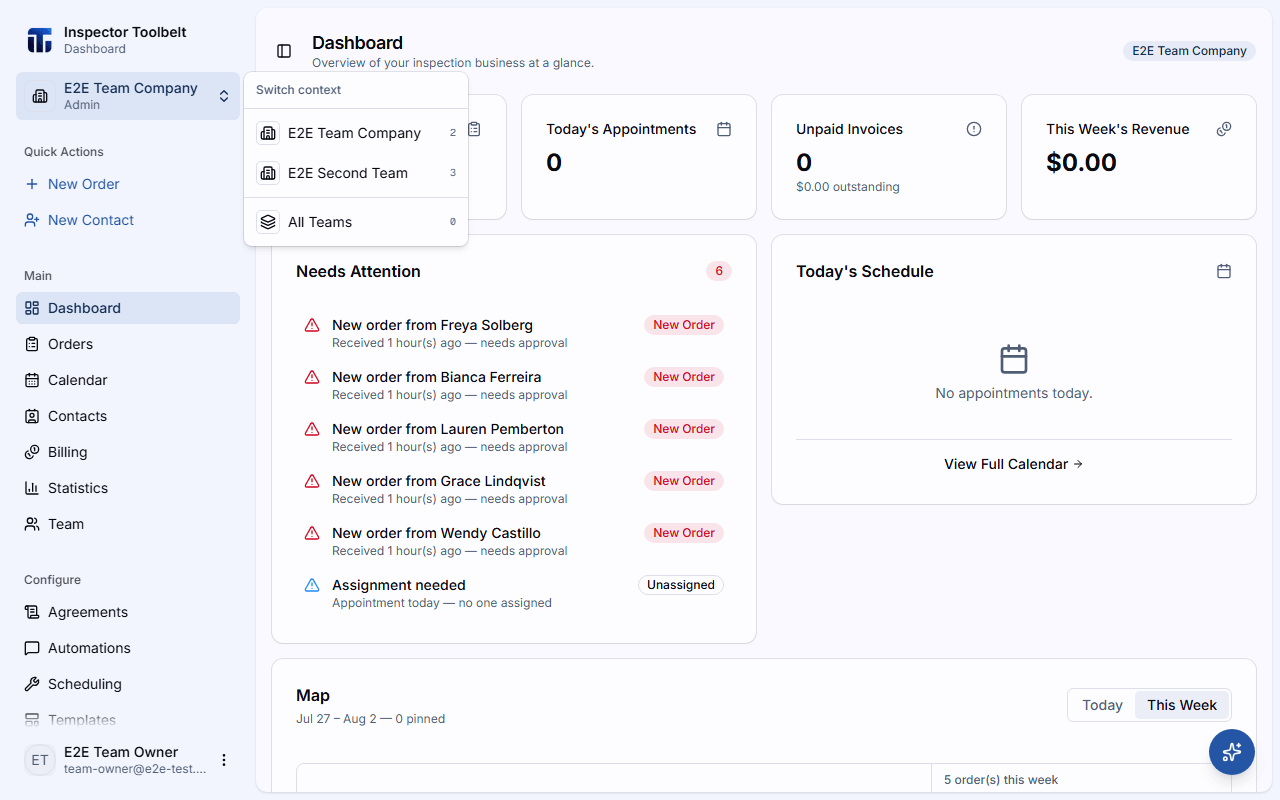The width and height of the screenshot is (1280, 800).
Task: Go to Orders in the sidebar
Action: tap(128, 344)
